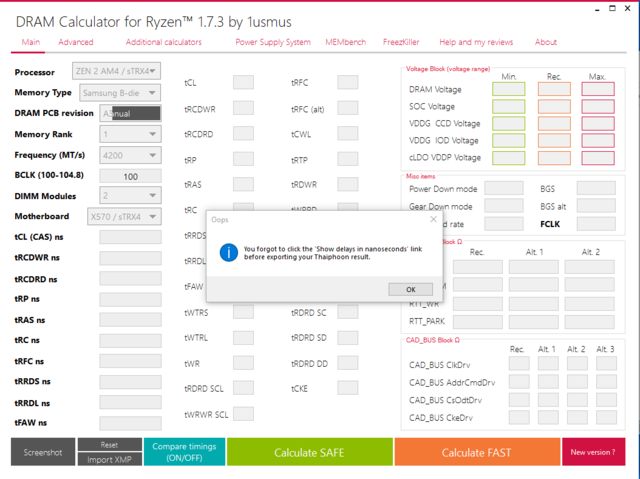Click CAD_BUS CkeDrv Alt. 3 field

pos(606,417)
